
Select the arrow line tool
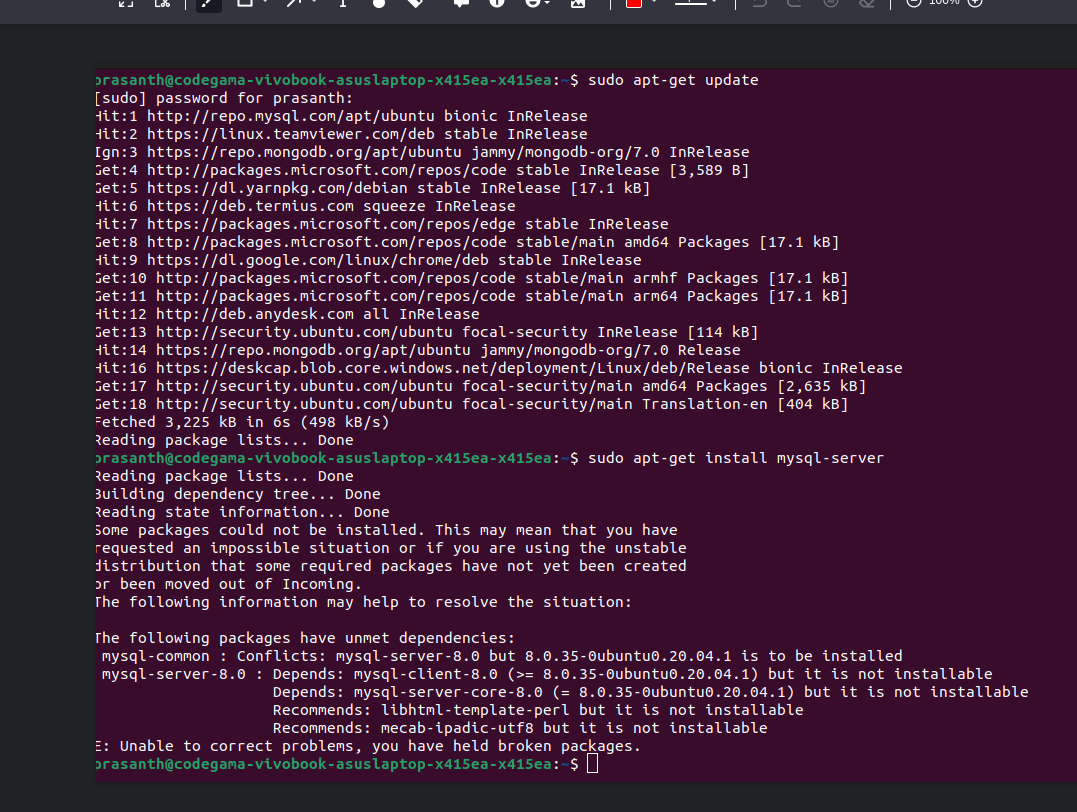(x=295, y=4)
